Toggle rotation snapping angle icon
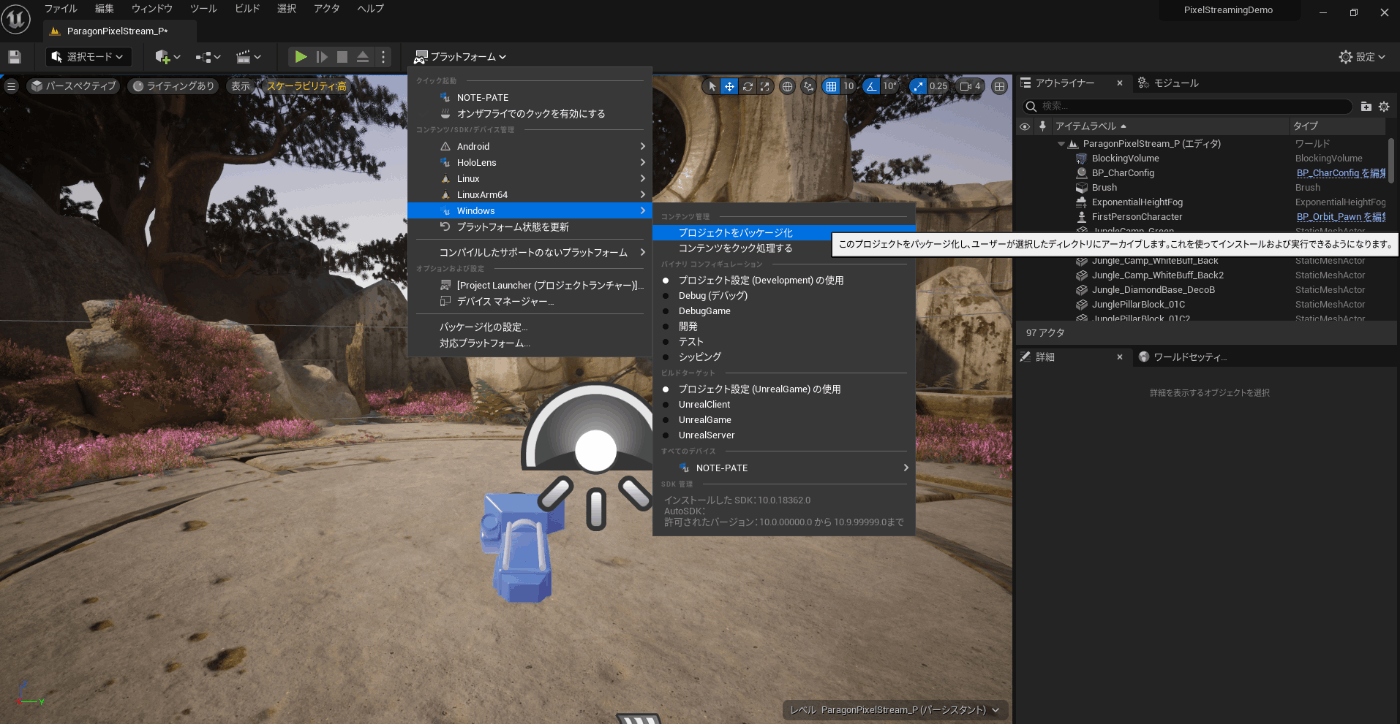 [x=871, y=86]
